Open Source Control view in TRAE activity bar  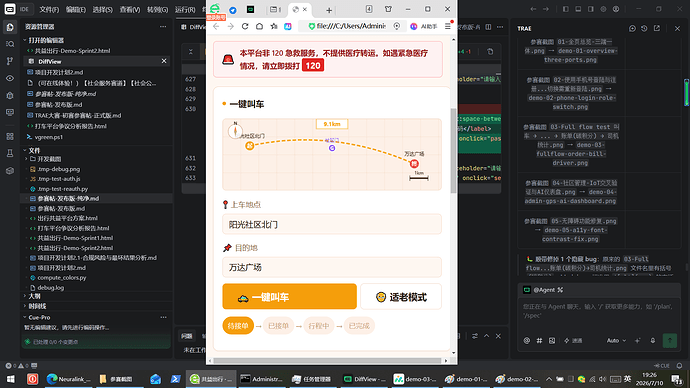(x=10, y=61)
